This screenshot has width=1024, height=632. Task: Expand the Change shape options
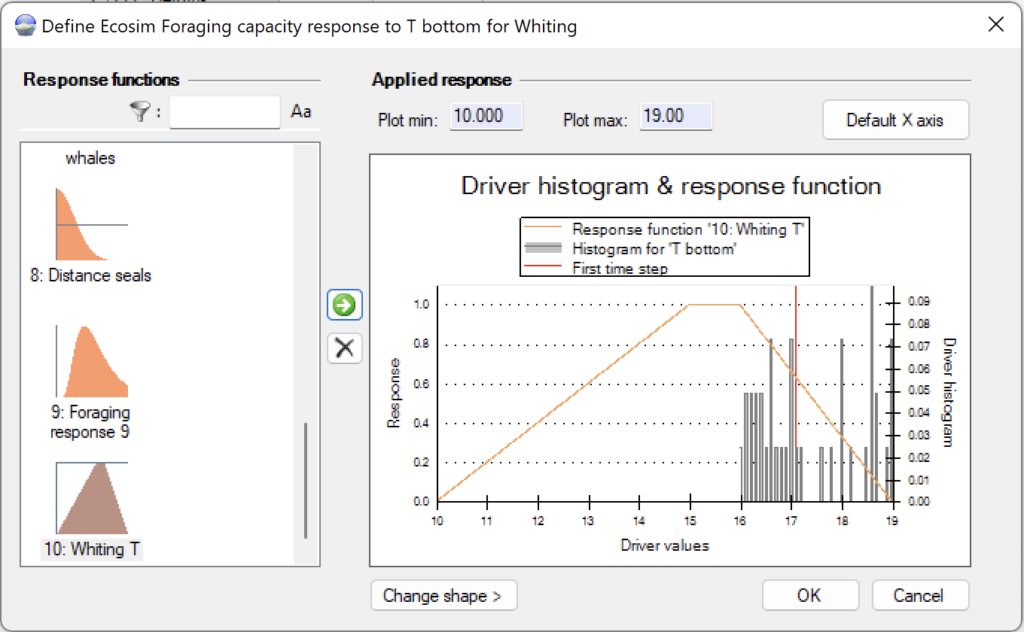(x=443, y=596)
